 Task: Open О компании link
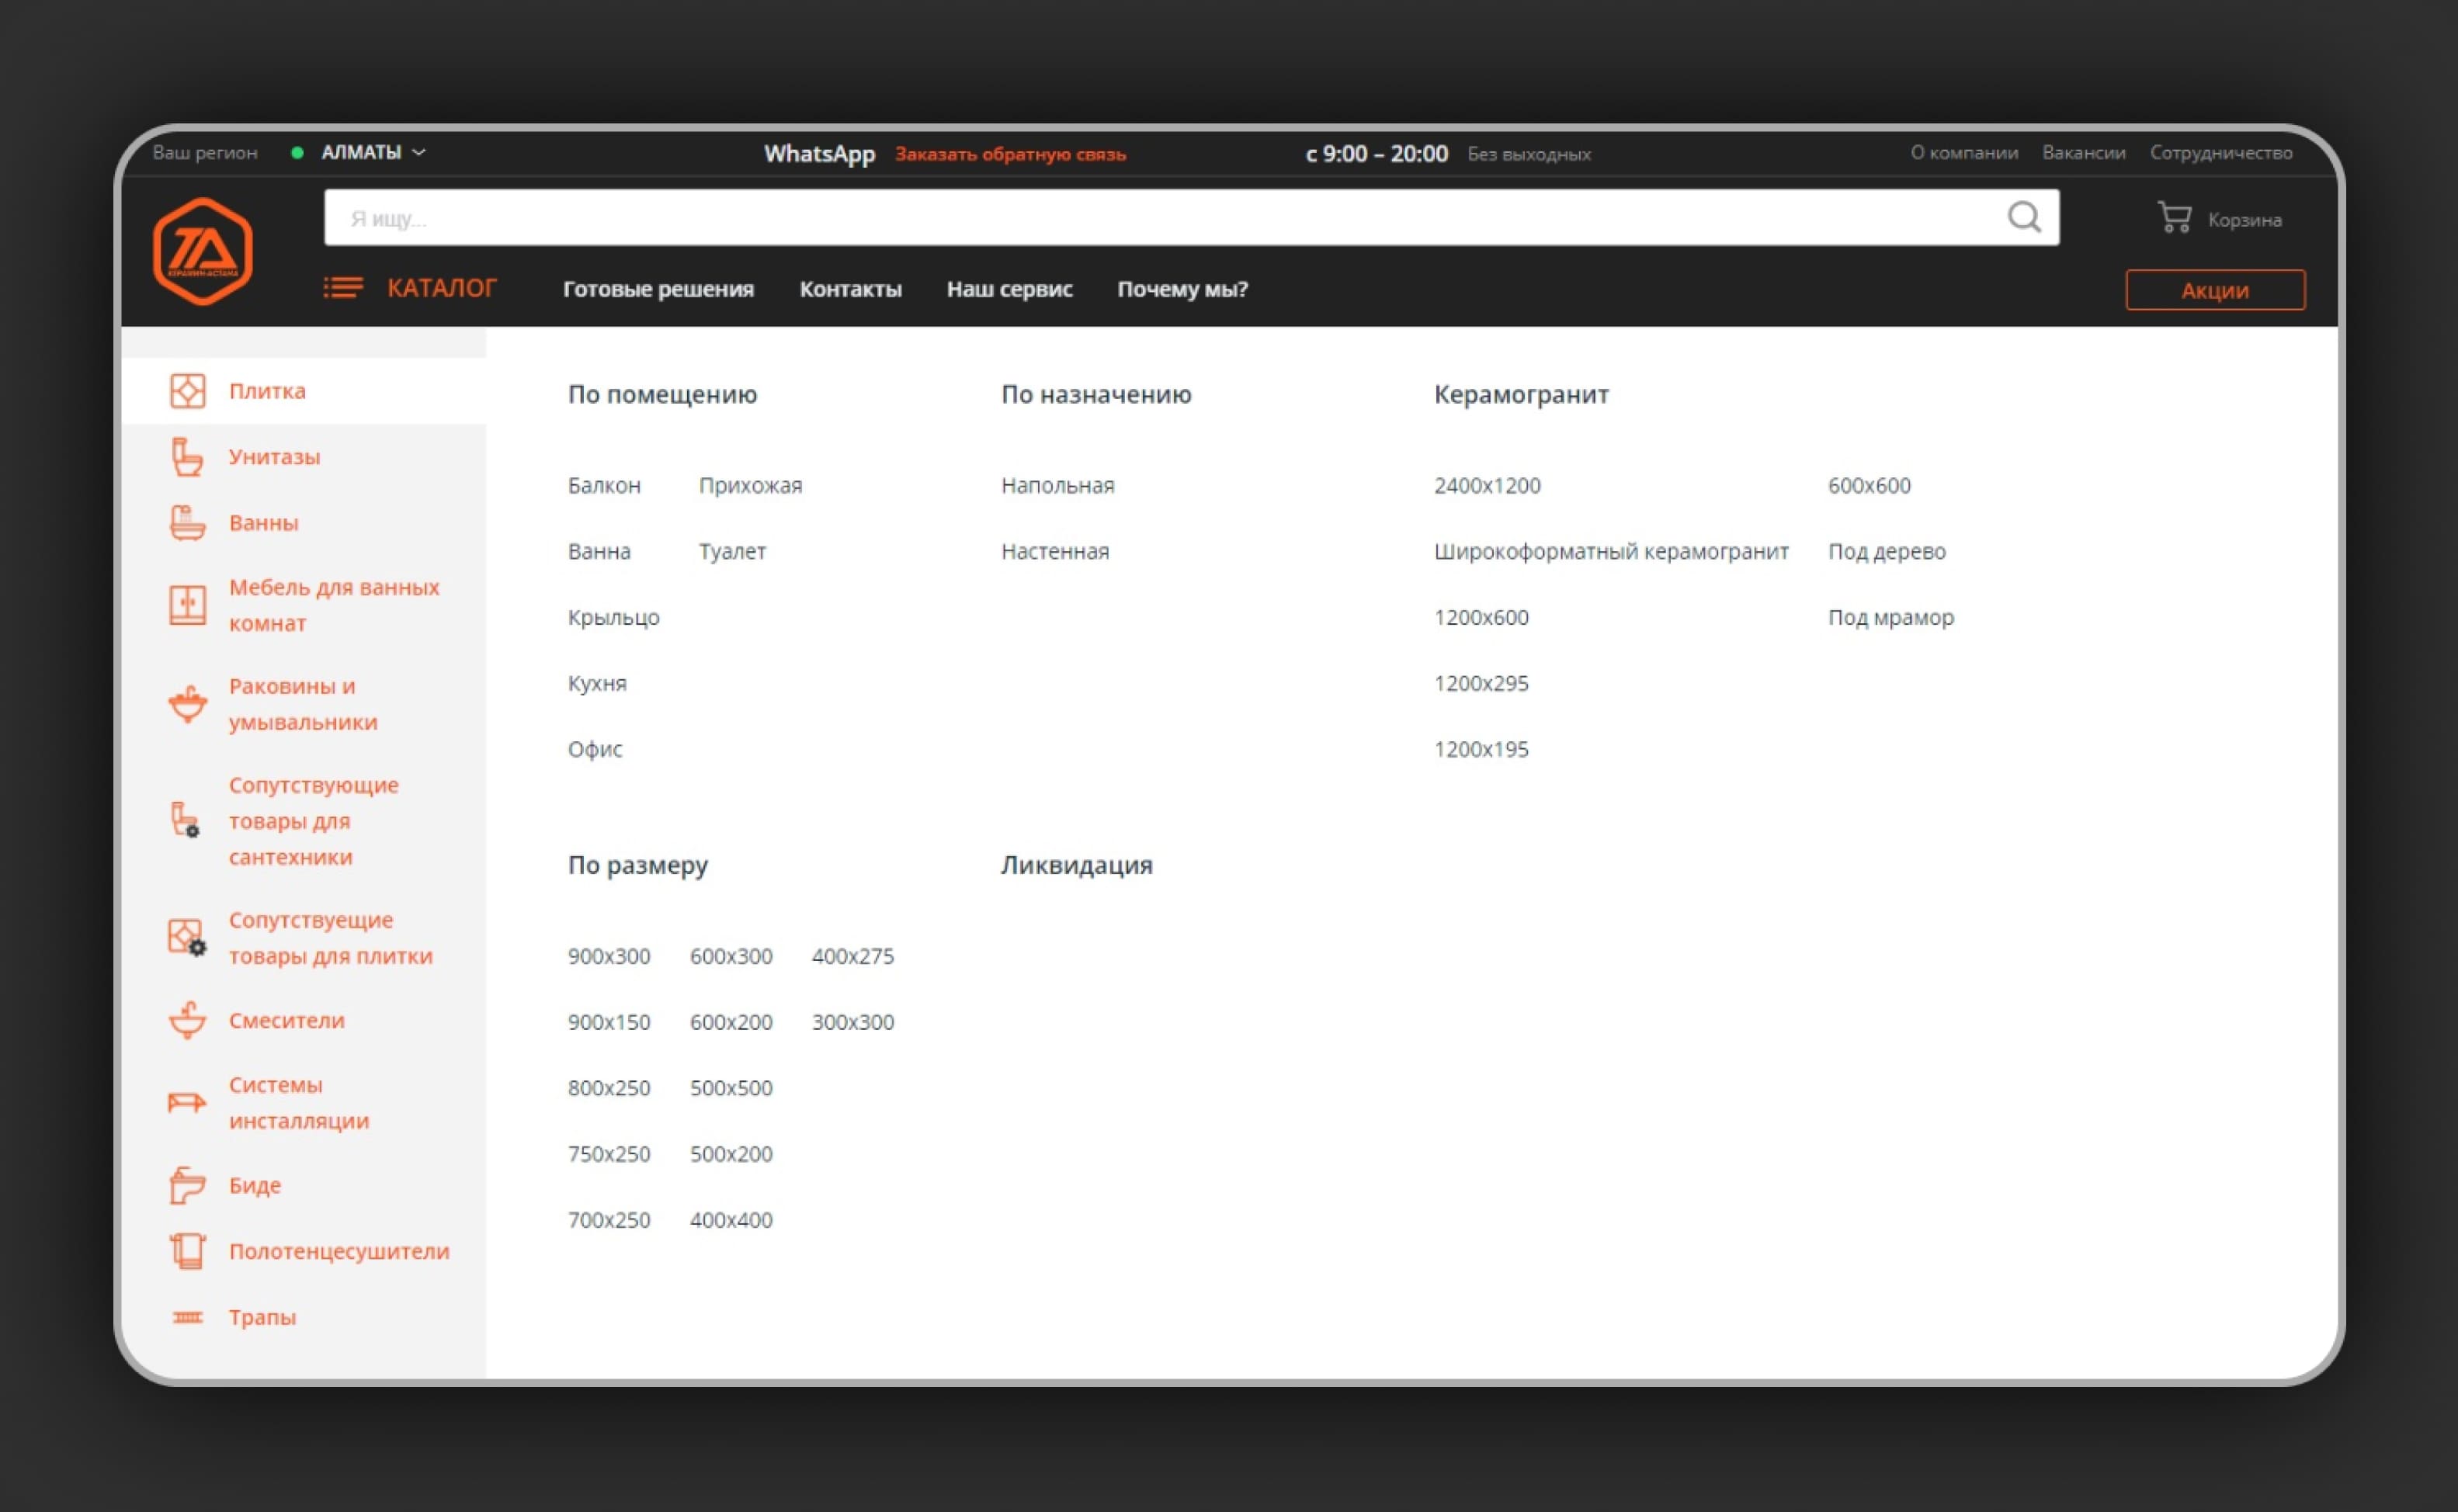1964,153
